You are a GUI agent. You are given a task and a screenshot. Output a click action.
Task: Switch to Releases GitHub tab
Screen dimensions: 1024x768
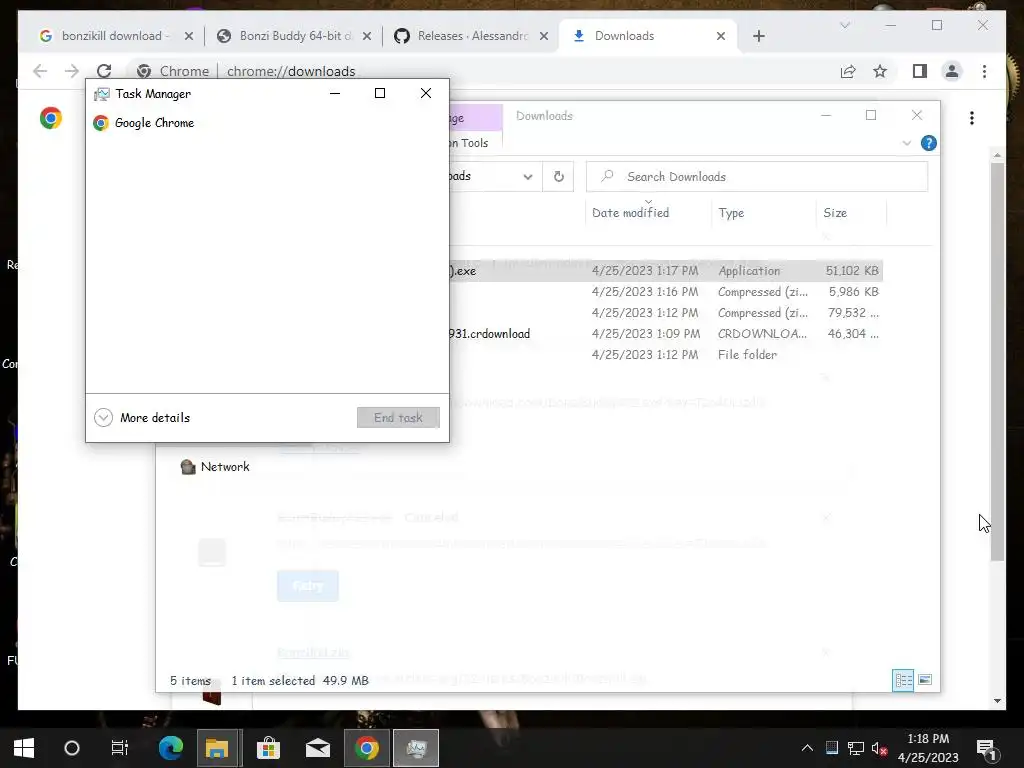point(472,36)
